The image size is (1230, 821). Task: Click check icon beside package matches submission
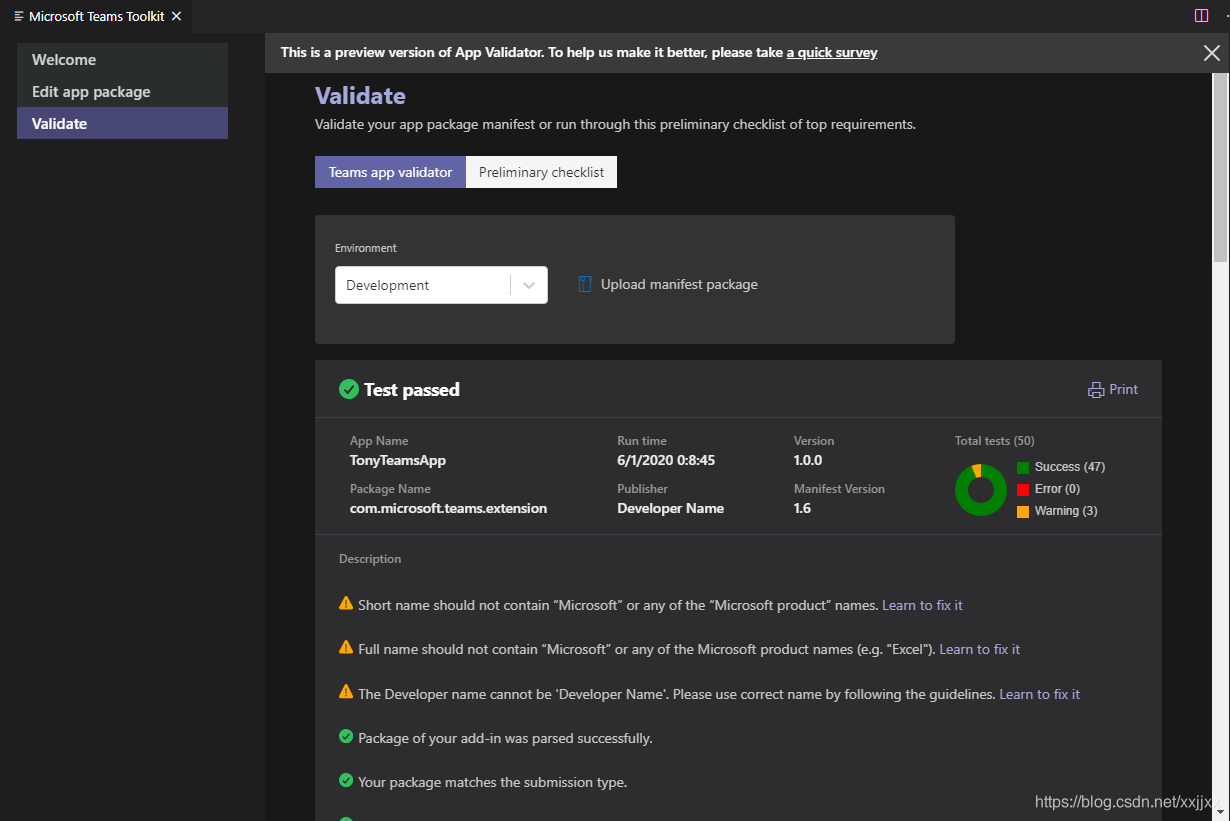pos(346,780)
